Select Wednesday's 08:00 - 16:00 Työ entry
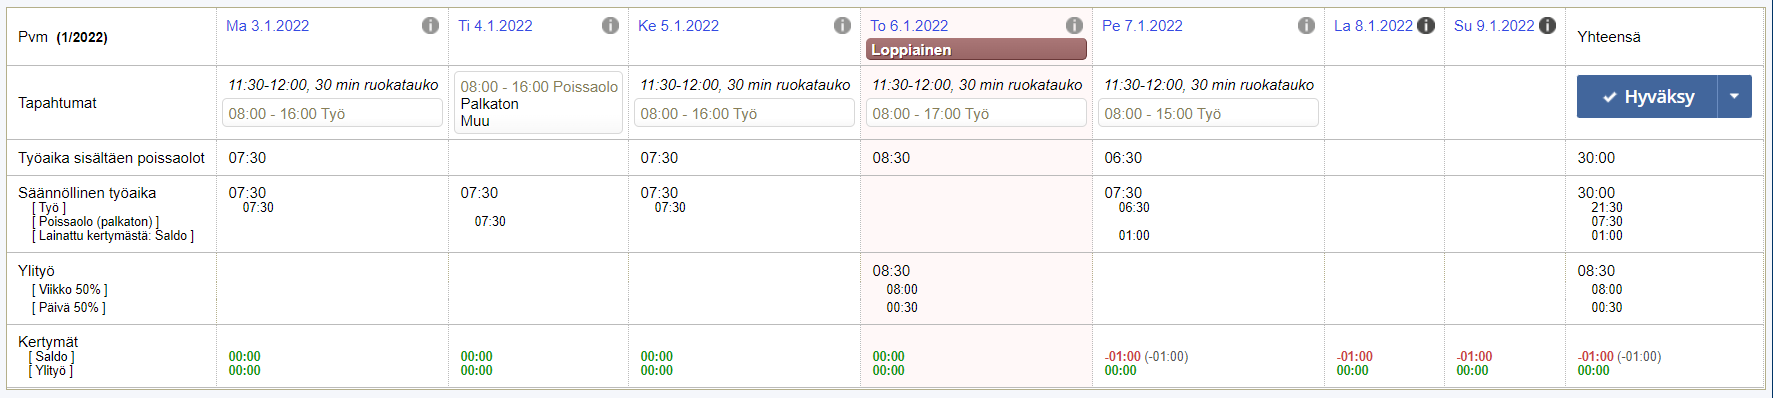The image size is (1774, 398). click(744, 114)
